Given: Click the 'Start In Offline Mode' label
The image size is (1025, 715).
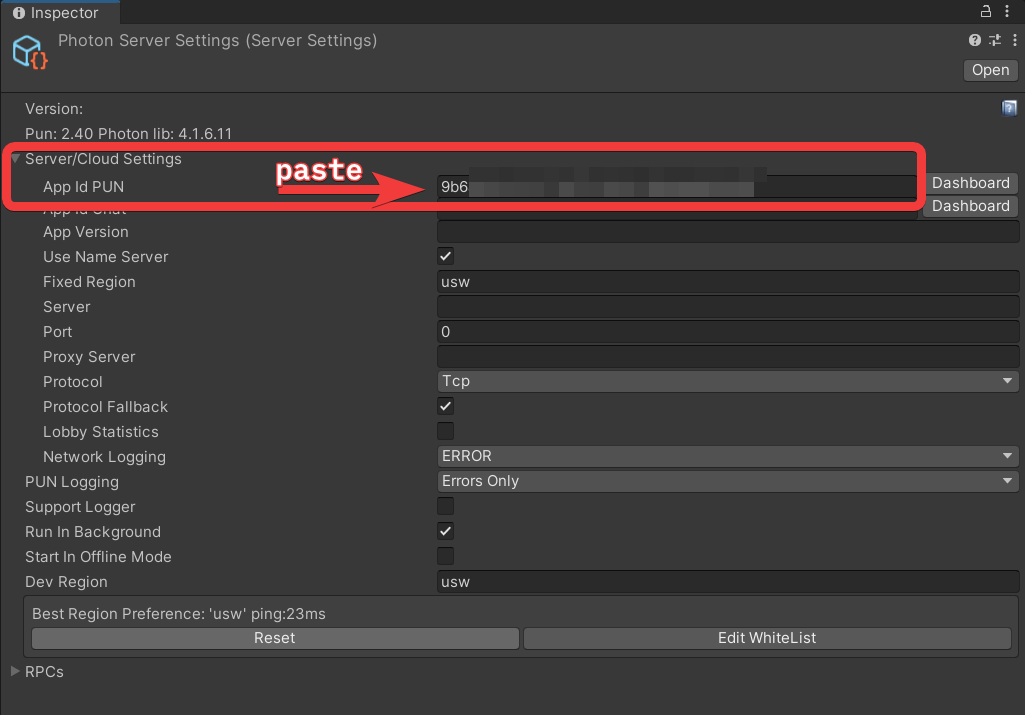Looking at the screenshot, I should pyautogui.click(x=98, y=557).
